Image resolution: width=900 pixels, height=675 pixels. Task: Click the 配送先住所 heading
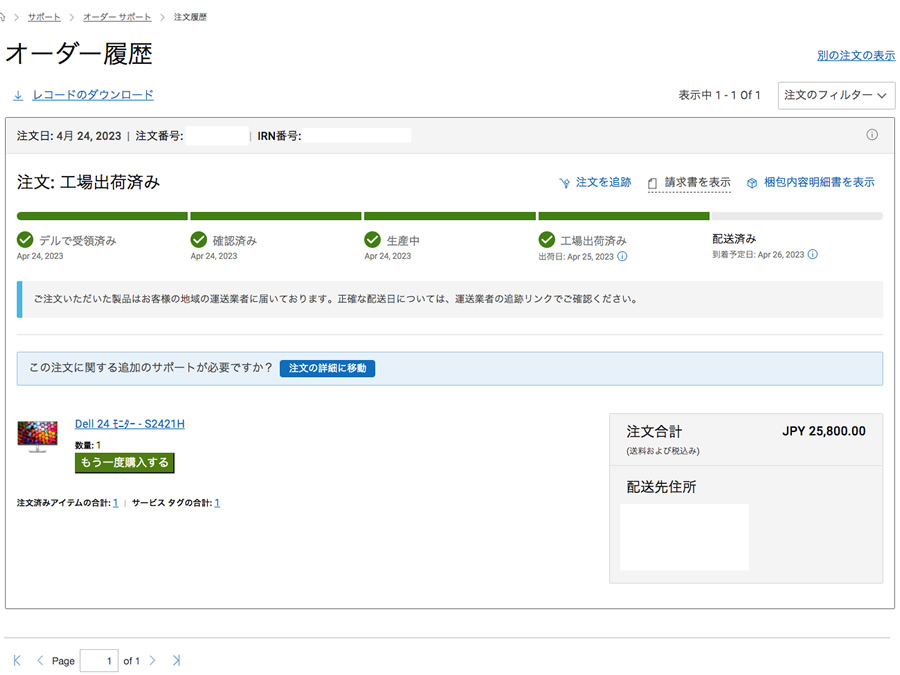coord(661,487)
